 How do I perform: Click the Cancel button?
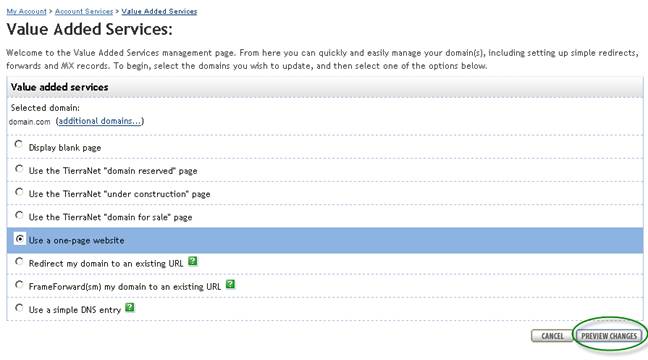tap(552, 336)
